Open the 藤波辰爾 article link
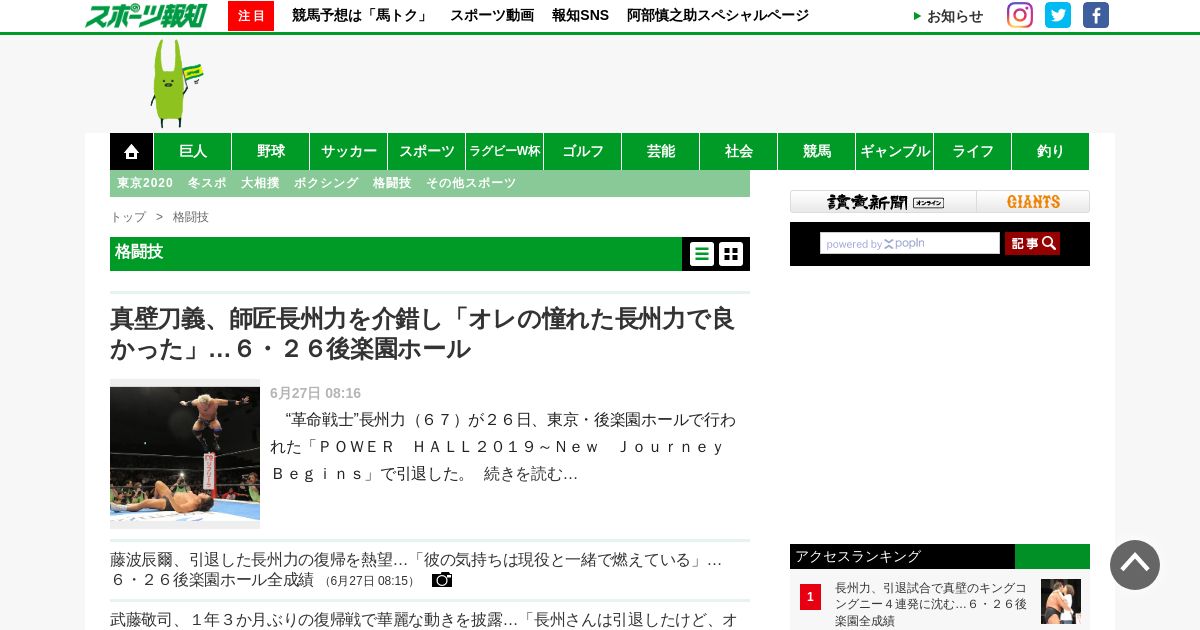The height and width of the screenshot is (630, 1200). click(x=416, y=569)
